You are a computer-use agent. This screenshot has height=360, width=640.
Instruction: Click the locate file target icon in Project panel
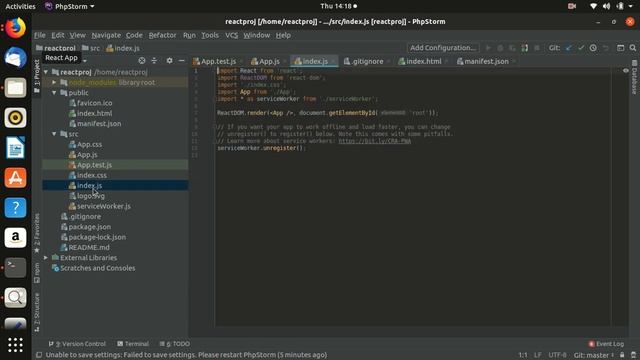pyautogui.click(x=142, y=61)
